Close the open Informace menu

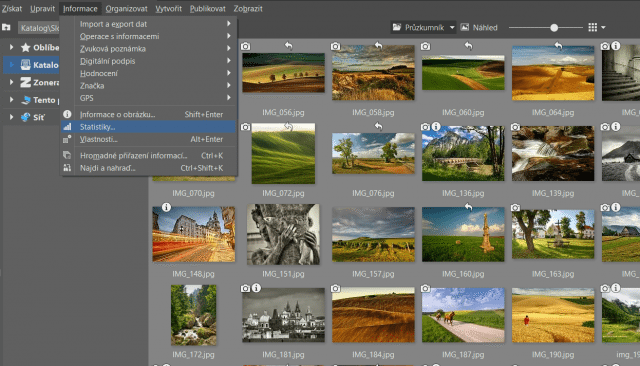coord(80,9)
